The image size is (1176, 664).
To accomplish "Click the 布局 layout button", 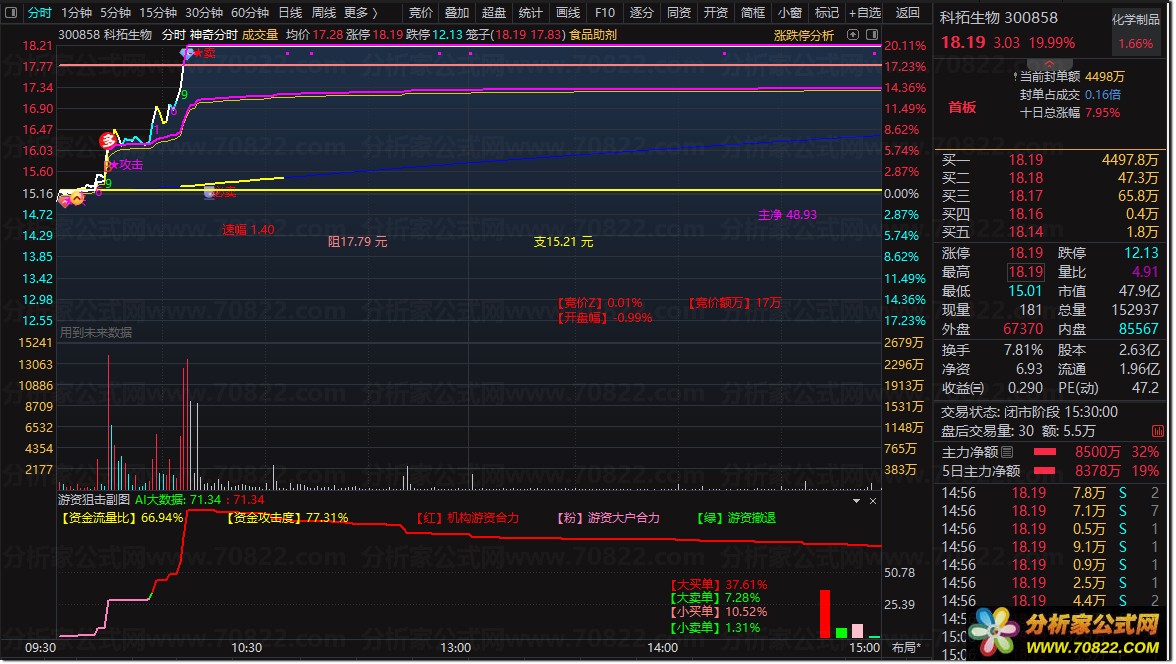I will (x=906, y=647).
